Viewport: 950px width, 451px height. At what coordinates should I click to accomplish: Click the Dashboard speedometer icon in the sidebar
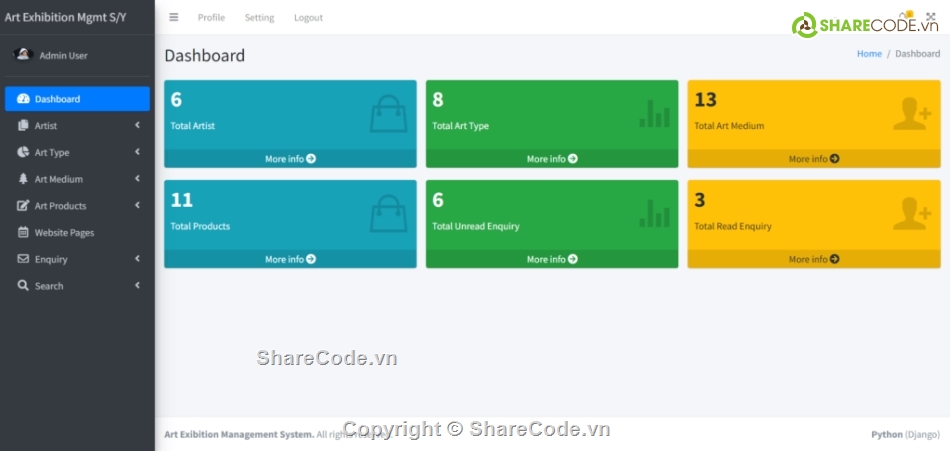tap(23, 99)
